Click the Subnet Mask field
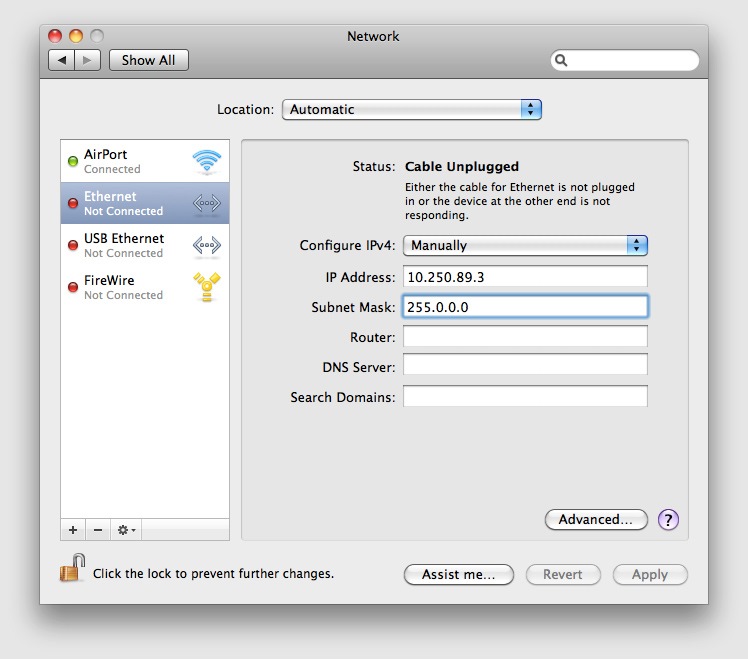The image size is (748, 659). pyautogui.click(x=525, y=306)
